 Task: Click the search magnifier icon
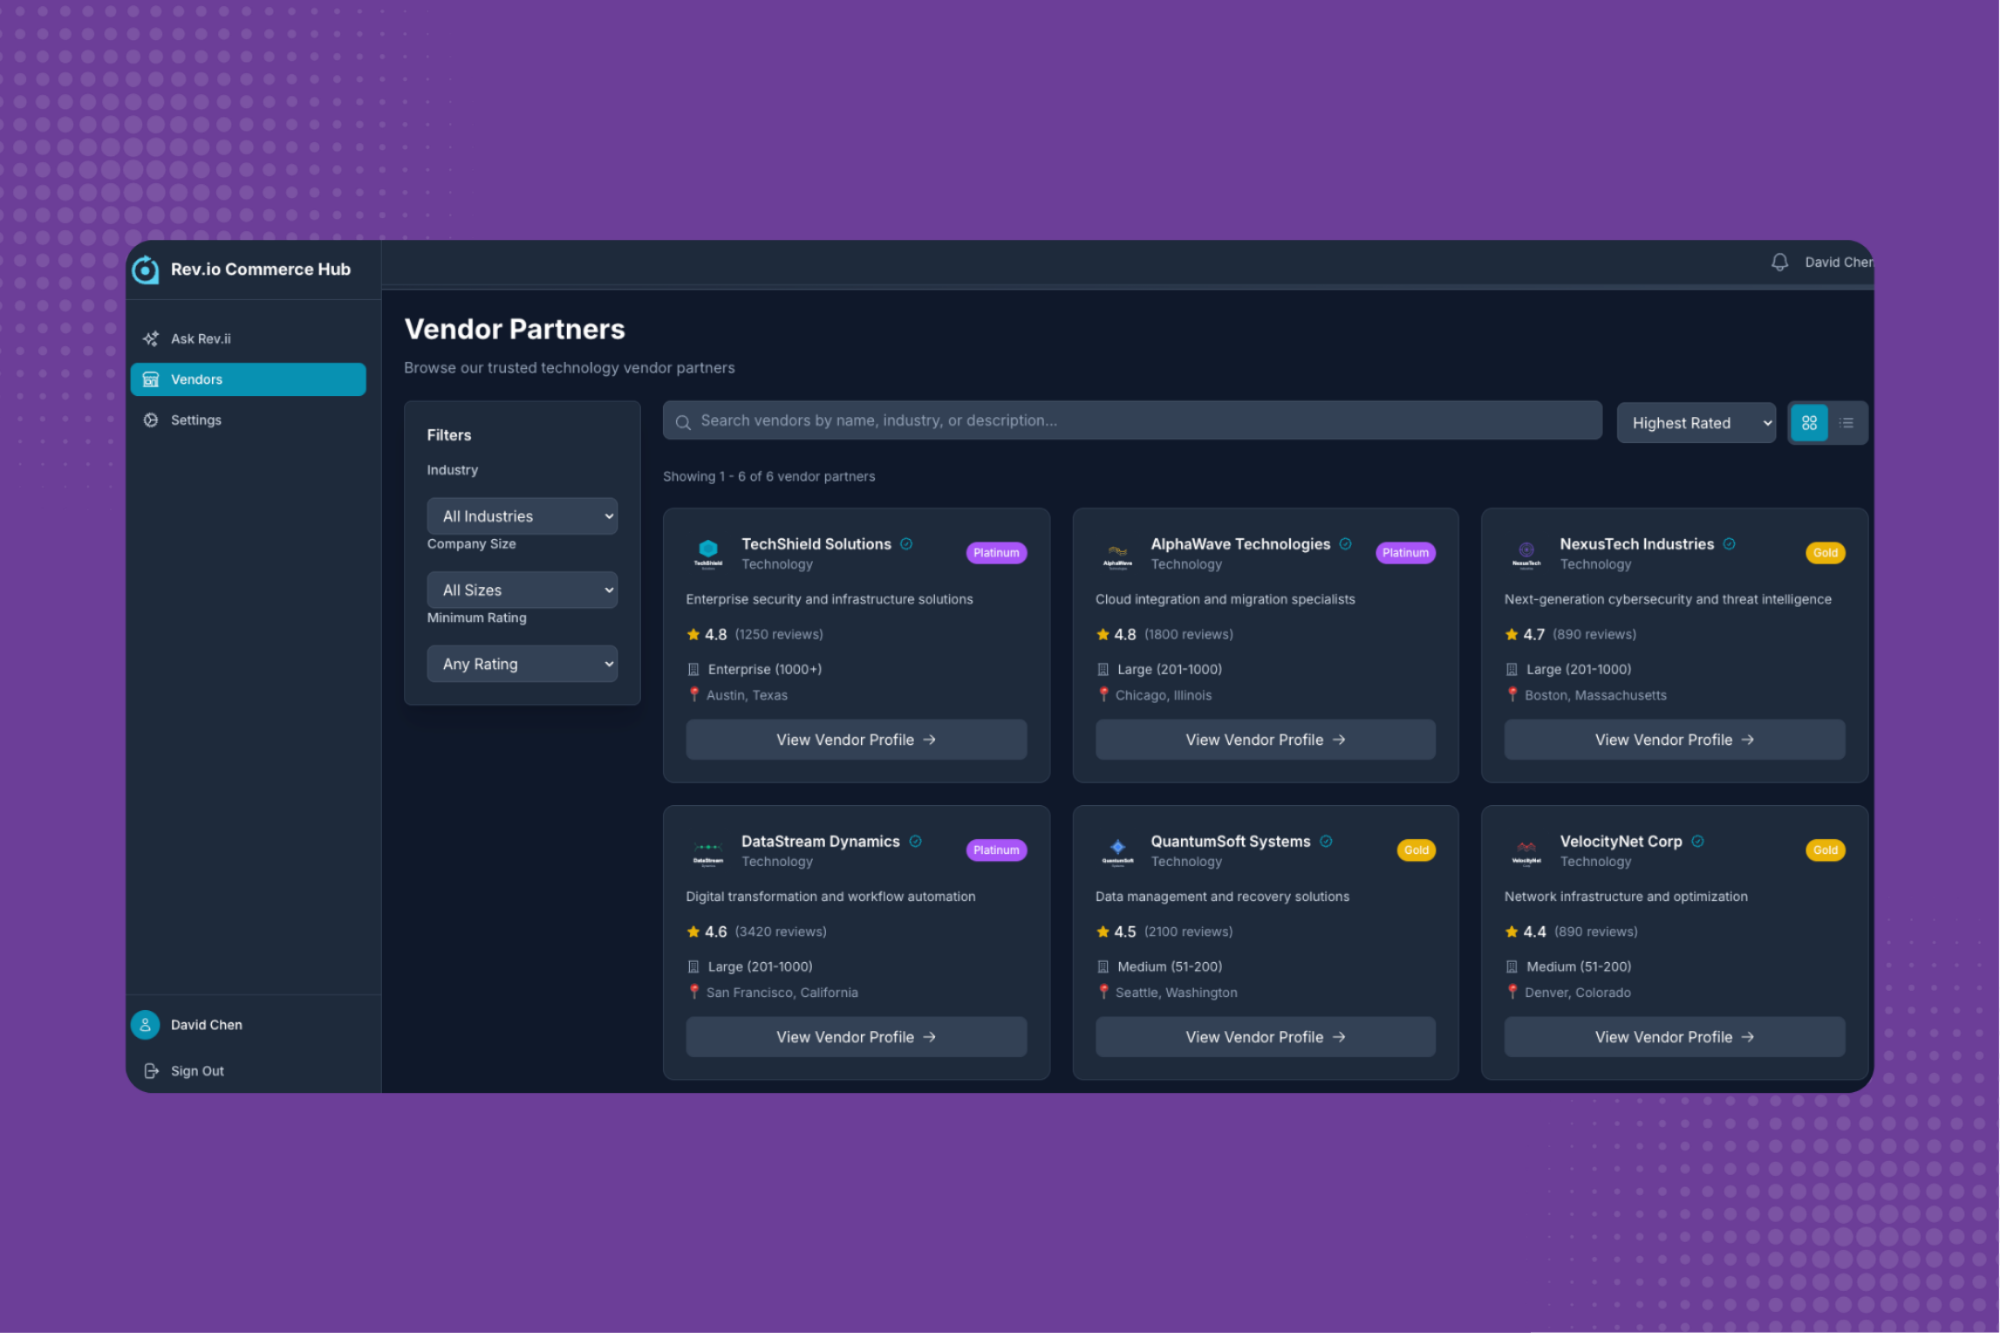point(683,420)
